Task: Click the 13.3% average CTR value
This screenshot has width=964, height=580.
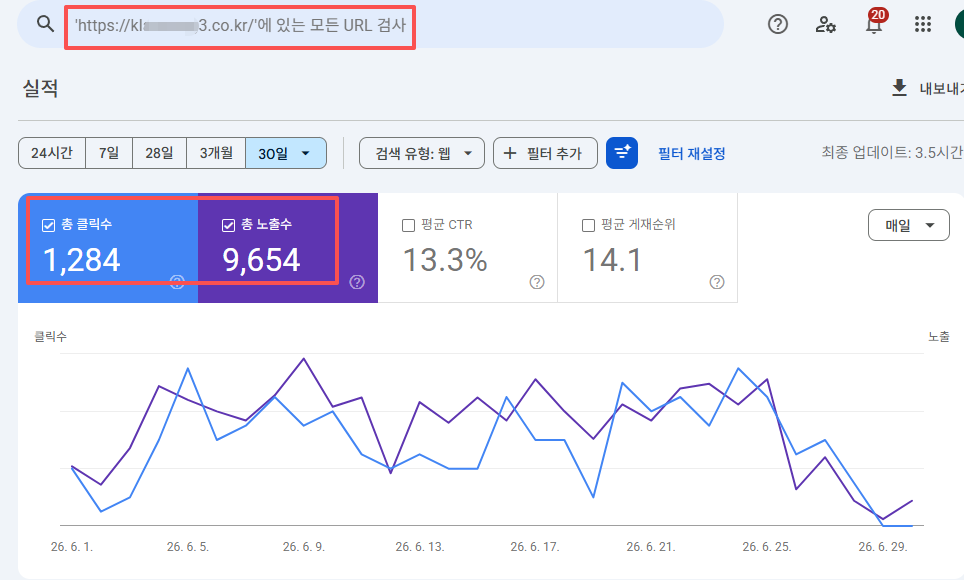Action: [x=445, y=260]
